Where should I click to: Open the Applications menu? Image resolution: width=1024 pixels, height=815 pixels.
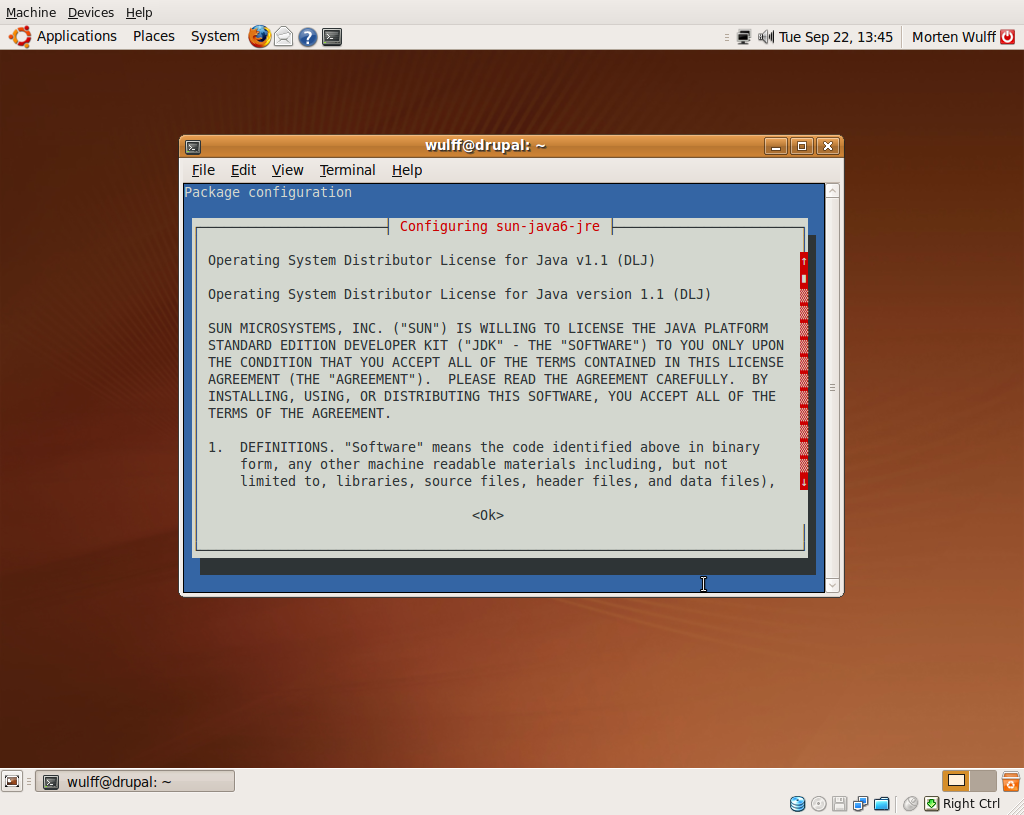[76, 37]
